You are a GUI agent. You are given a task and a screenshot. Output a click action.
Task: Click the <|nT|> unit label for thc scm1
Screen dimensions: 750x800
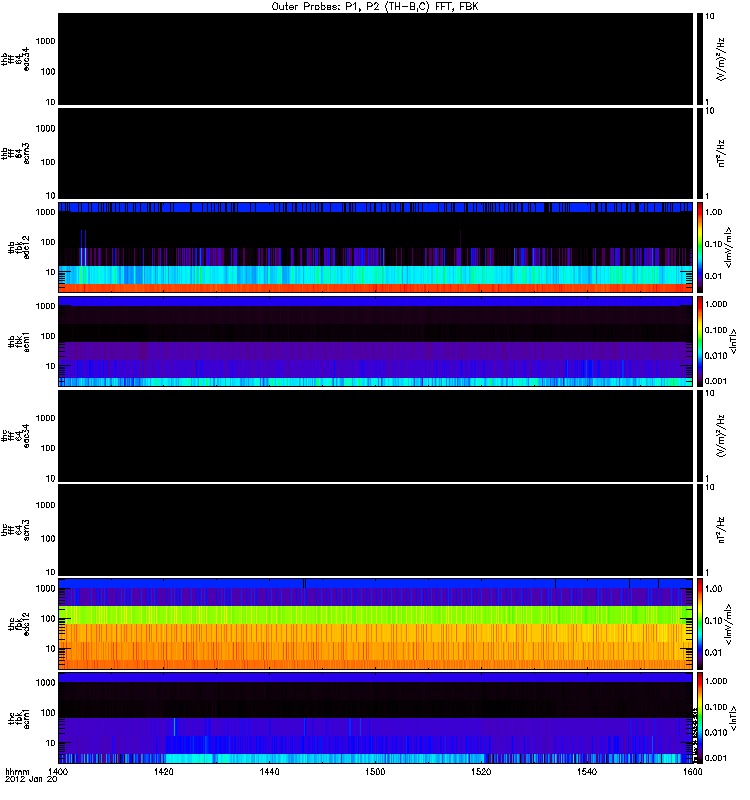point(733,718)
